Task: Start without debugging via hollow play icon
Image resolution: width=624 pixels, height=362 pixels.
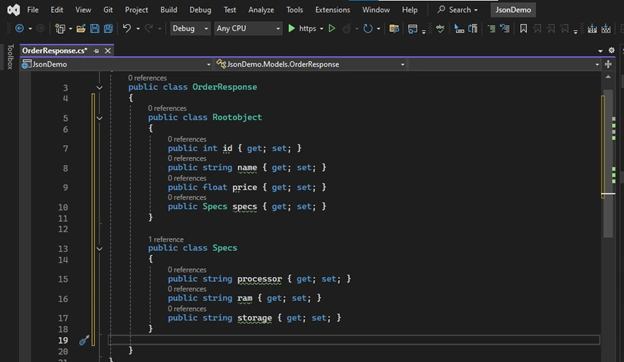Action: [x=332, y=28]
